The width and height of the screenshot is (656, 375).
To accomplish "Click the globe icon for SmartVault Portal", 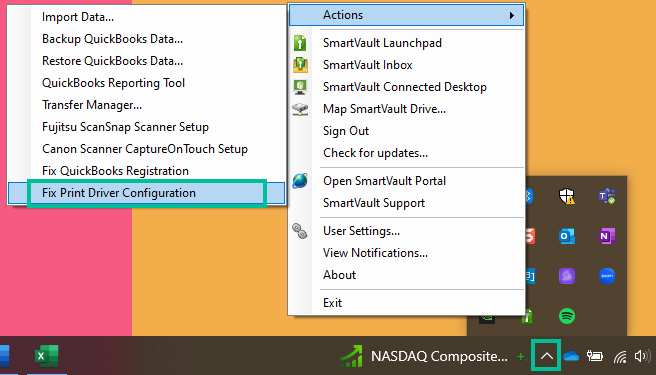I will (x=300, y=181).
